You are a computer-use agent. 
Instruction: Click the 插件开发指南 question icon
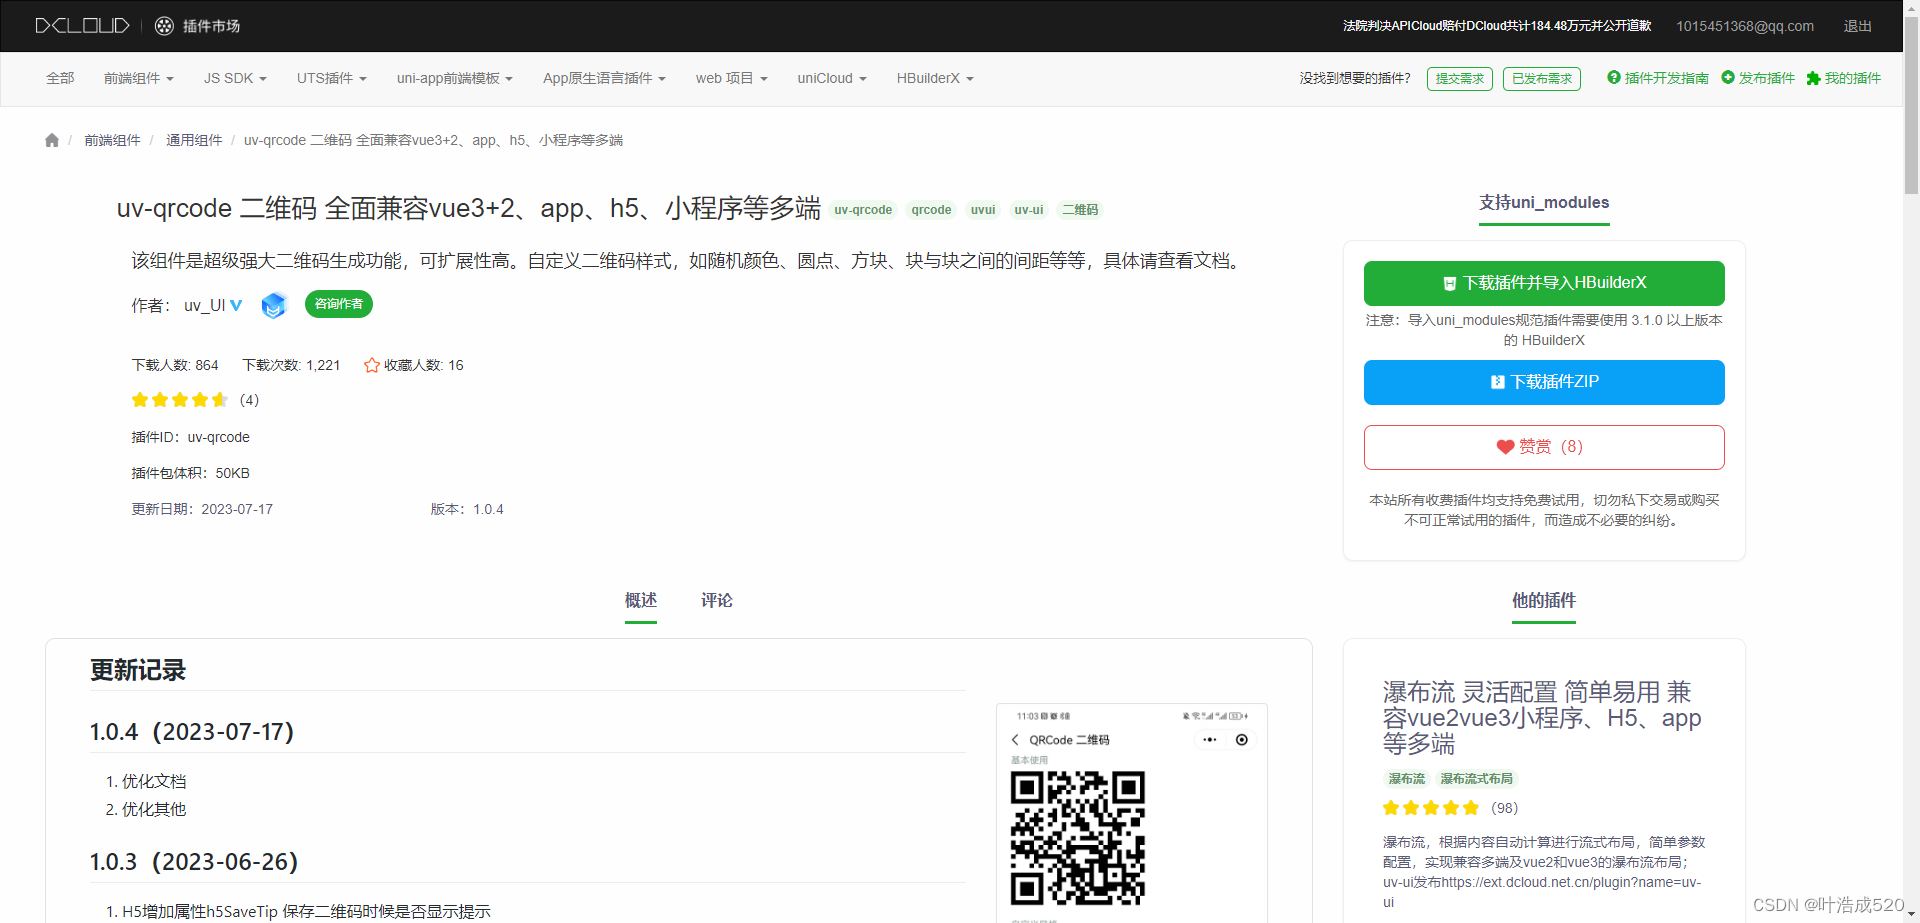point(1613,77)
